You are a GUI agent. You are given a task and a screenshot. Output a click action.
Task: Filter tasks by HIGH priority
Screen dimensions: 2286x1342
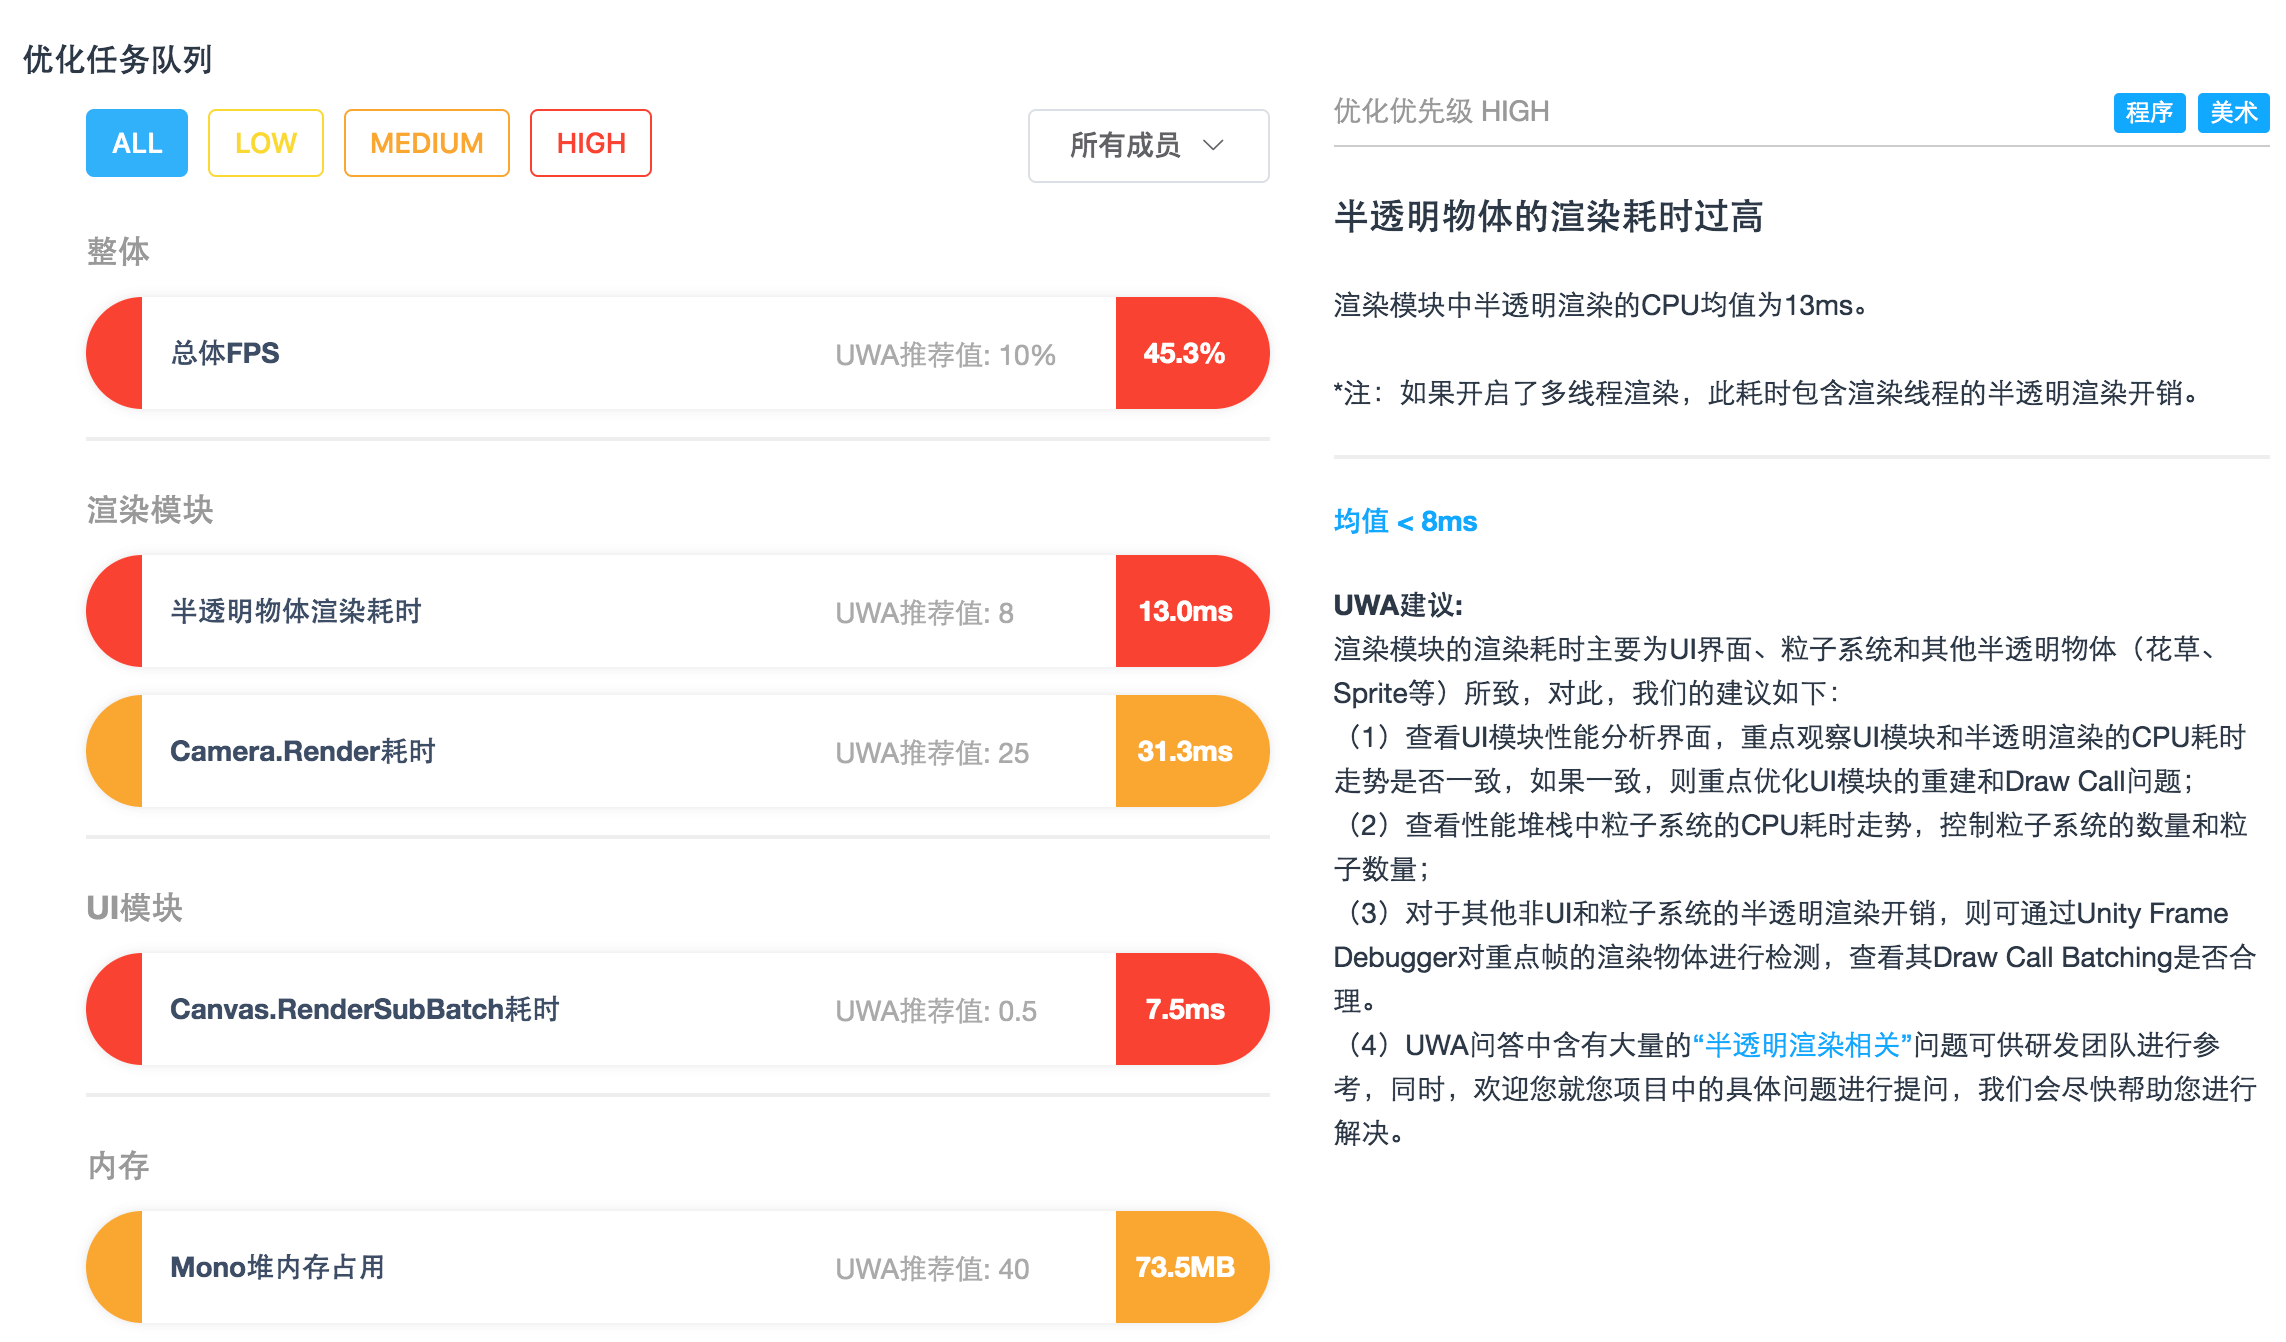[591, 143]
